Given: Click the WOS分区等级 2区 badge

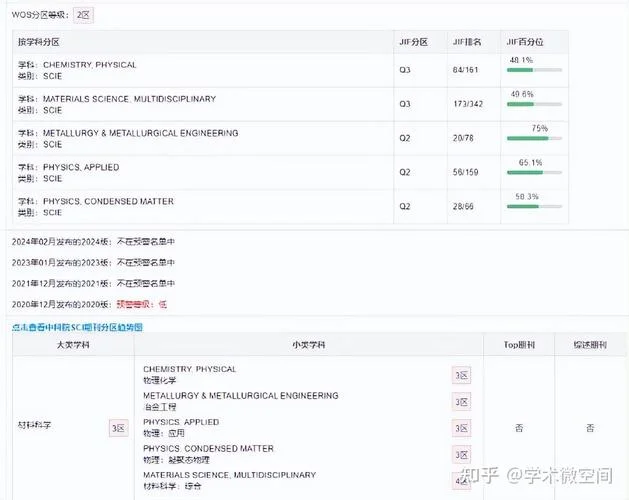Looking at the screenshot, I should point(83,15).
